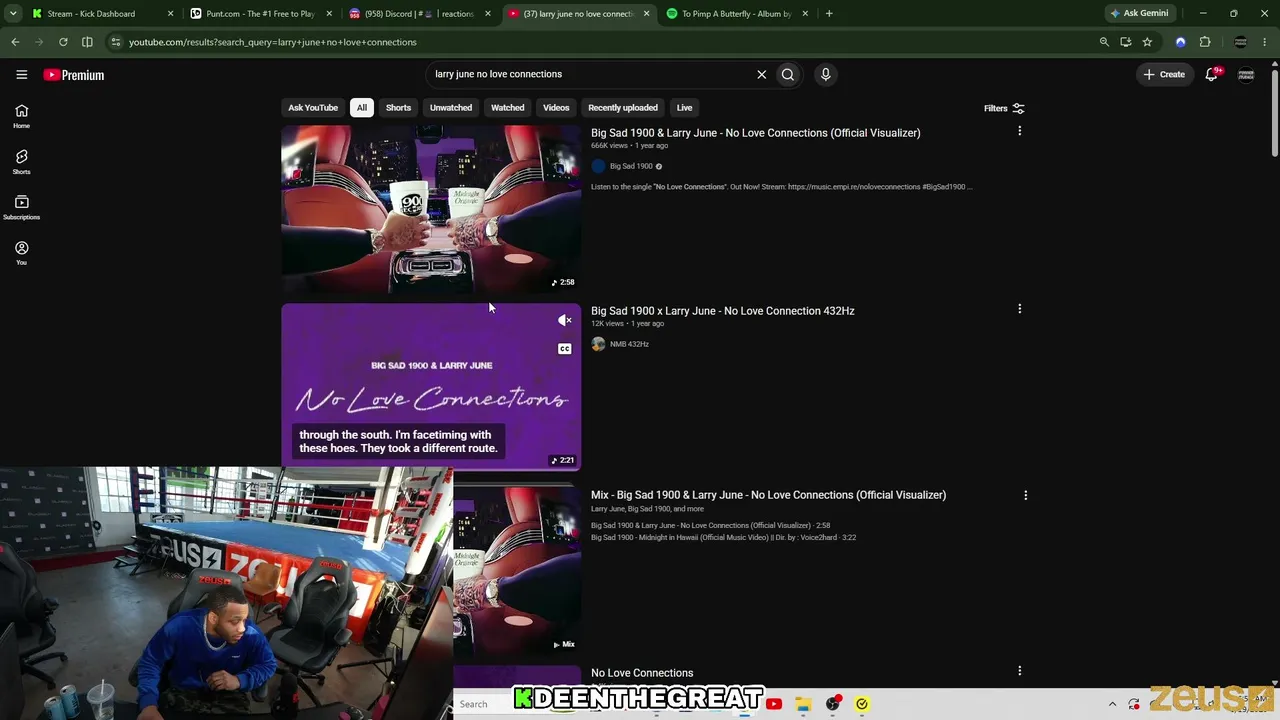Screen dimensions: 1280x720
Task: Visit the Big Sad 1900 channel
Action: tap(631, 166)
